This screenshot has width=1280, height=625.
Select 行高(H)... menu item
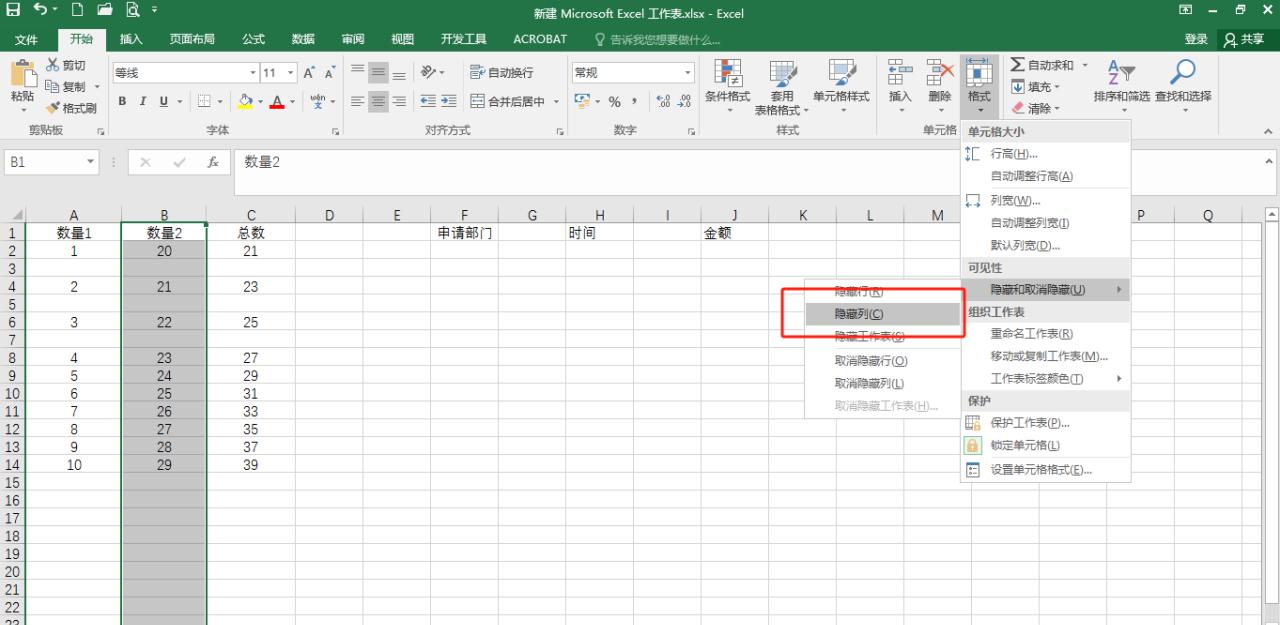pos(1045,154)
